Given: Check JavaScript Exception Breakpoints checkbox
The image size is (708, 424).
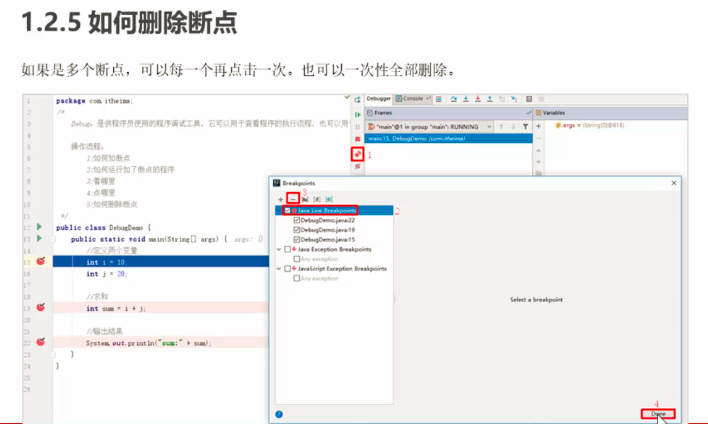Looking at the screenshot, I should (x=288, y=269).
